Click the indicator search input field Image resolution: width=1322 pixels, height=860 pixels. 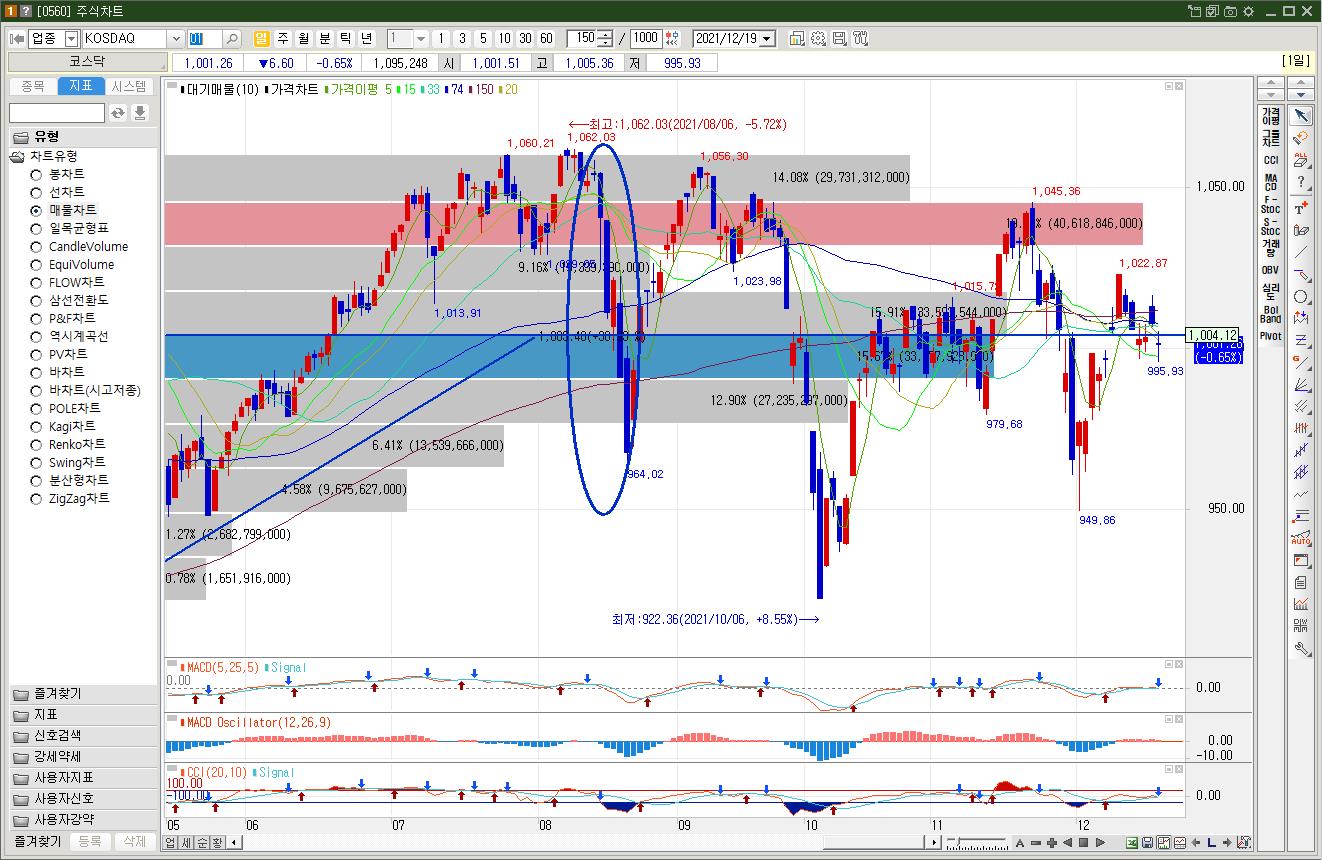tap(57, 113)
